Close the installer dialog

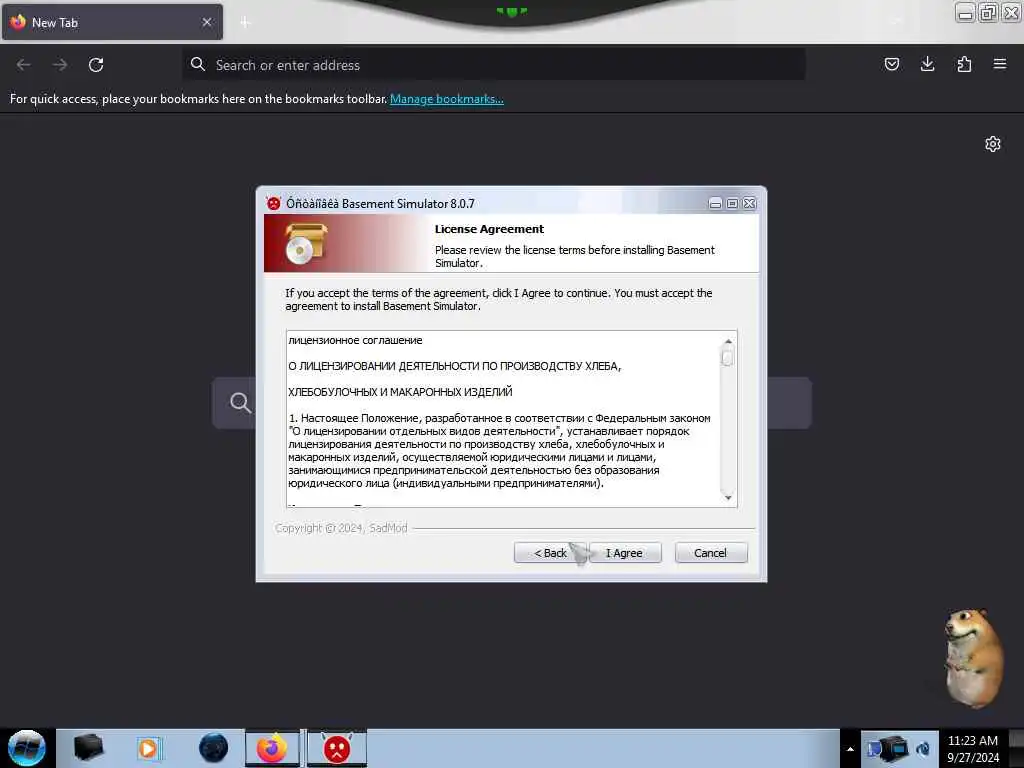[749, 204]
